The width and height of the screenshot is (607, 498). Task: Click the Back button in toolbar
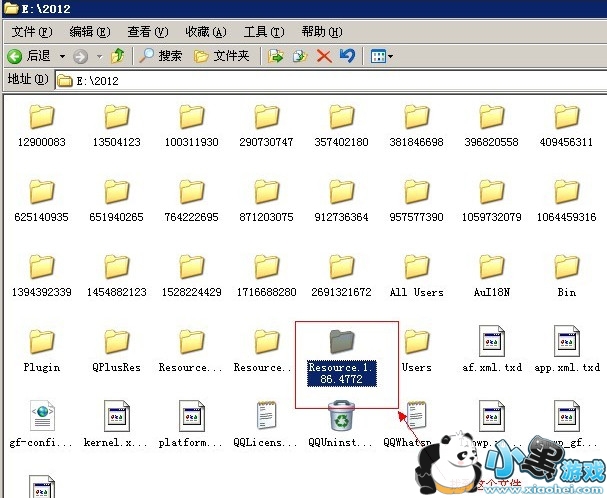[x=29, y=56]
